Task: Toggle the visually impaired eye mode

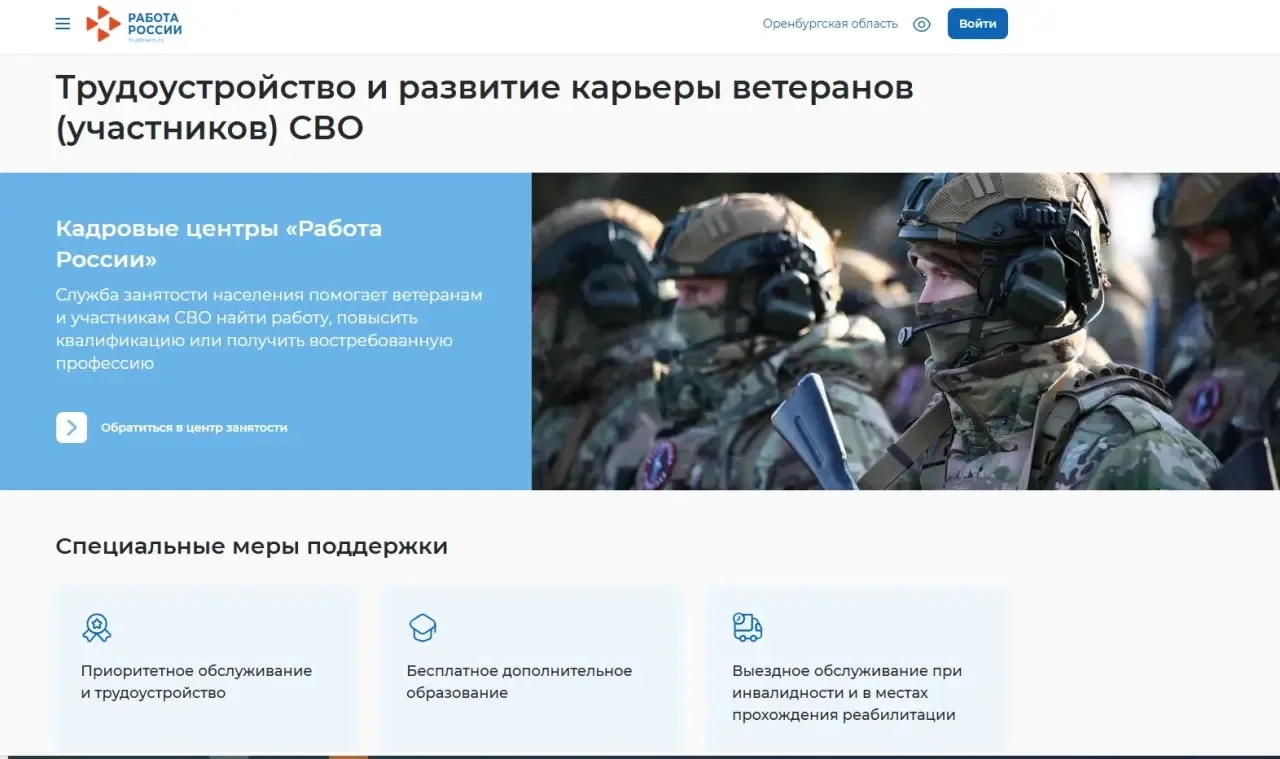Action: coord(922,24)
